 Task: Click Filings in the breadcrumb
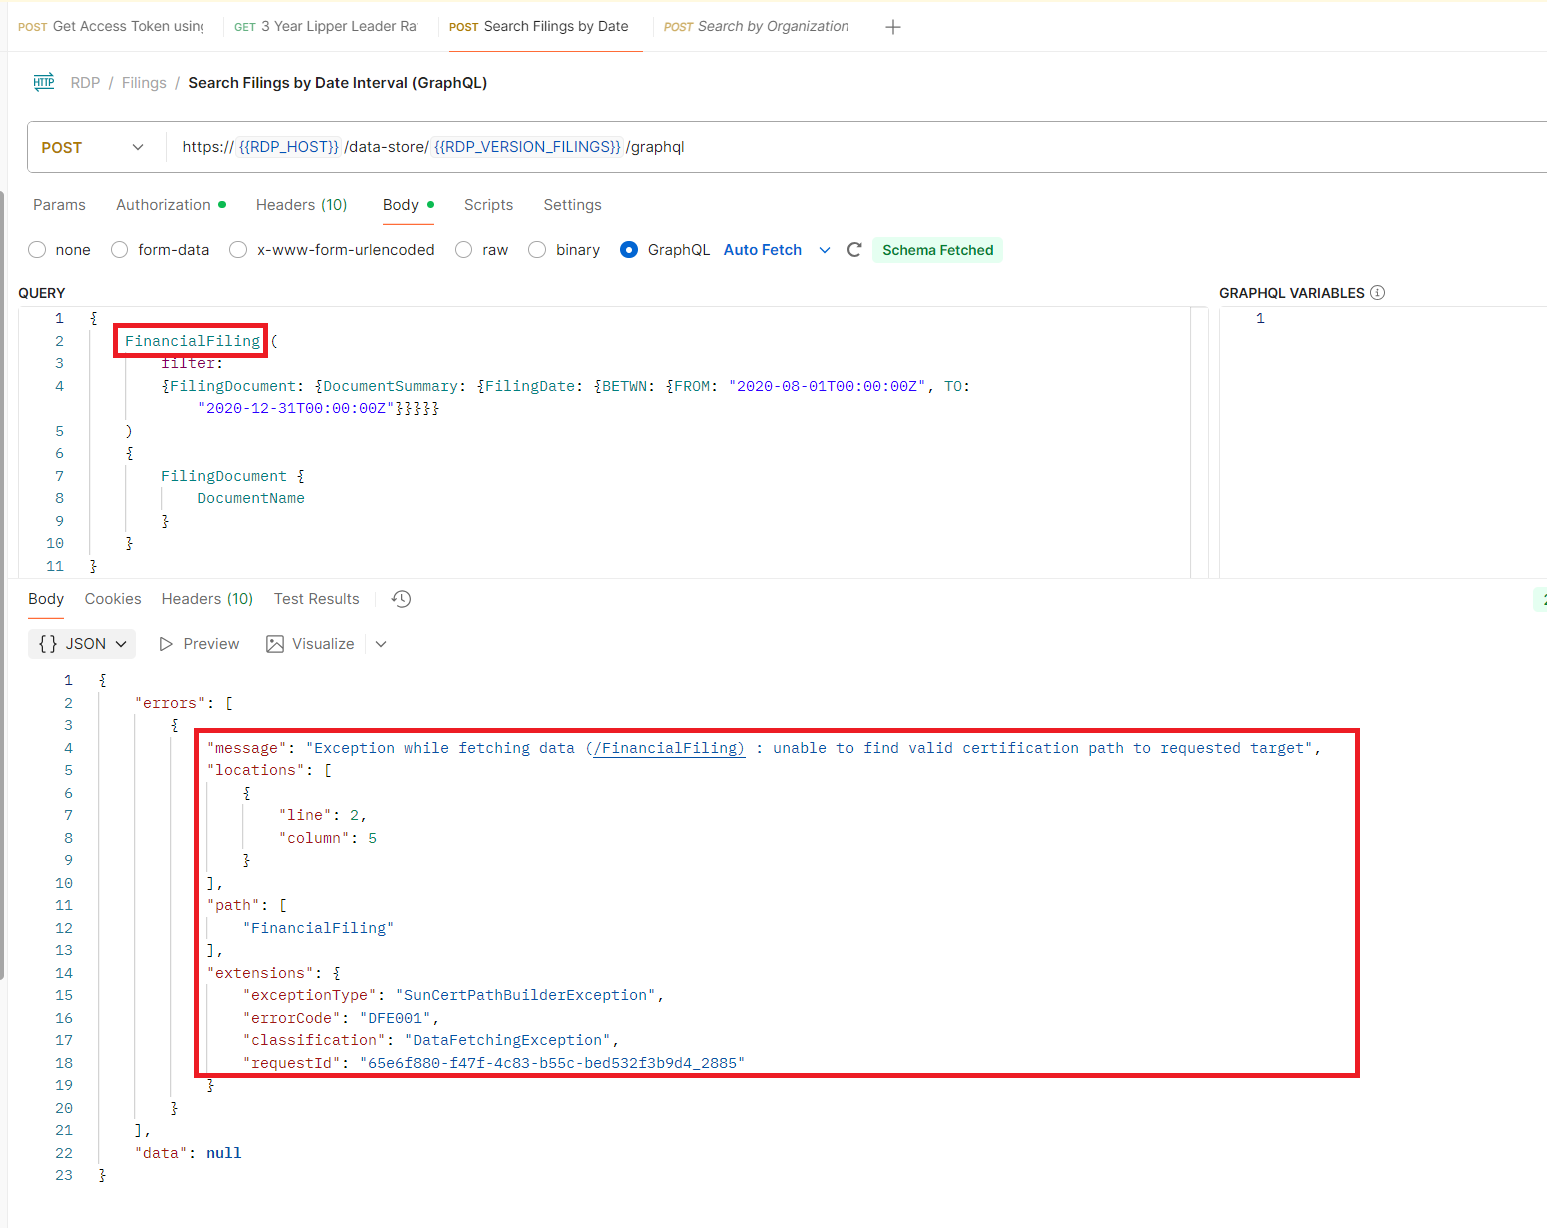[144, 83]
